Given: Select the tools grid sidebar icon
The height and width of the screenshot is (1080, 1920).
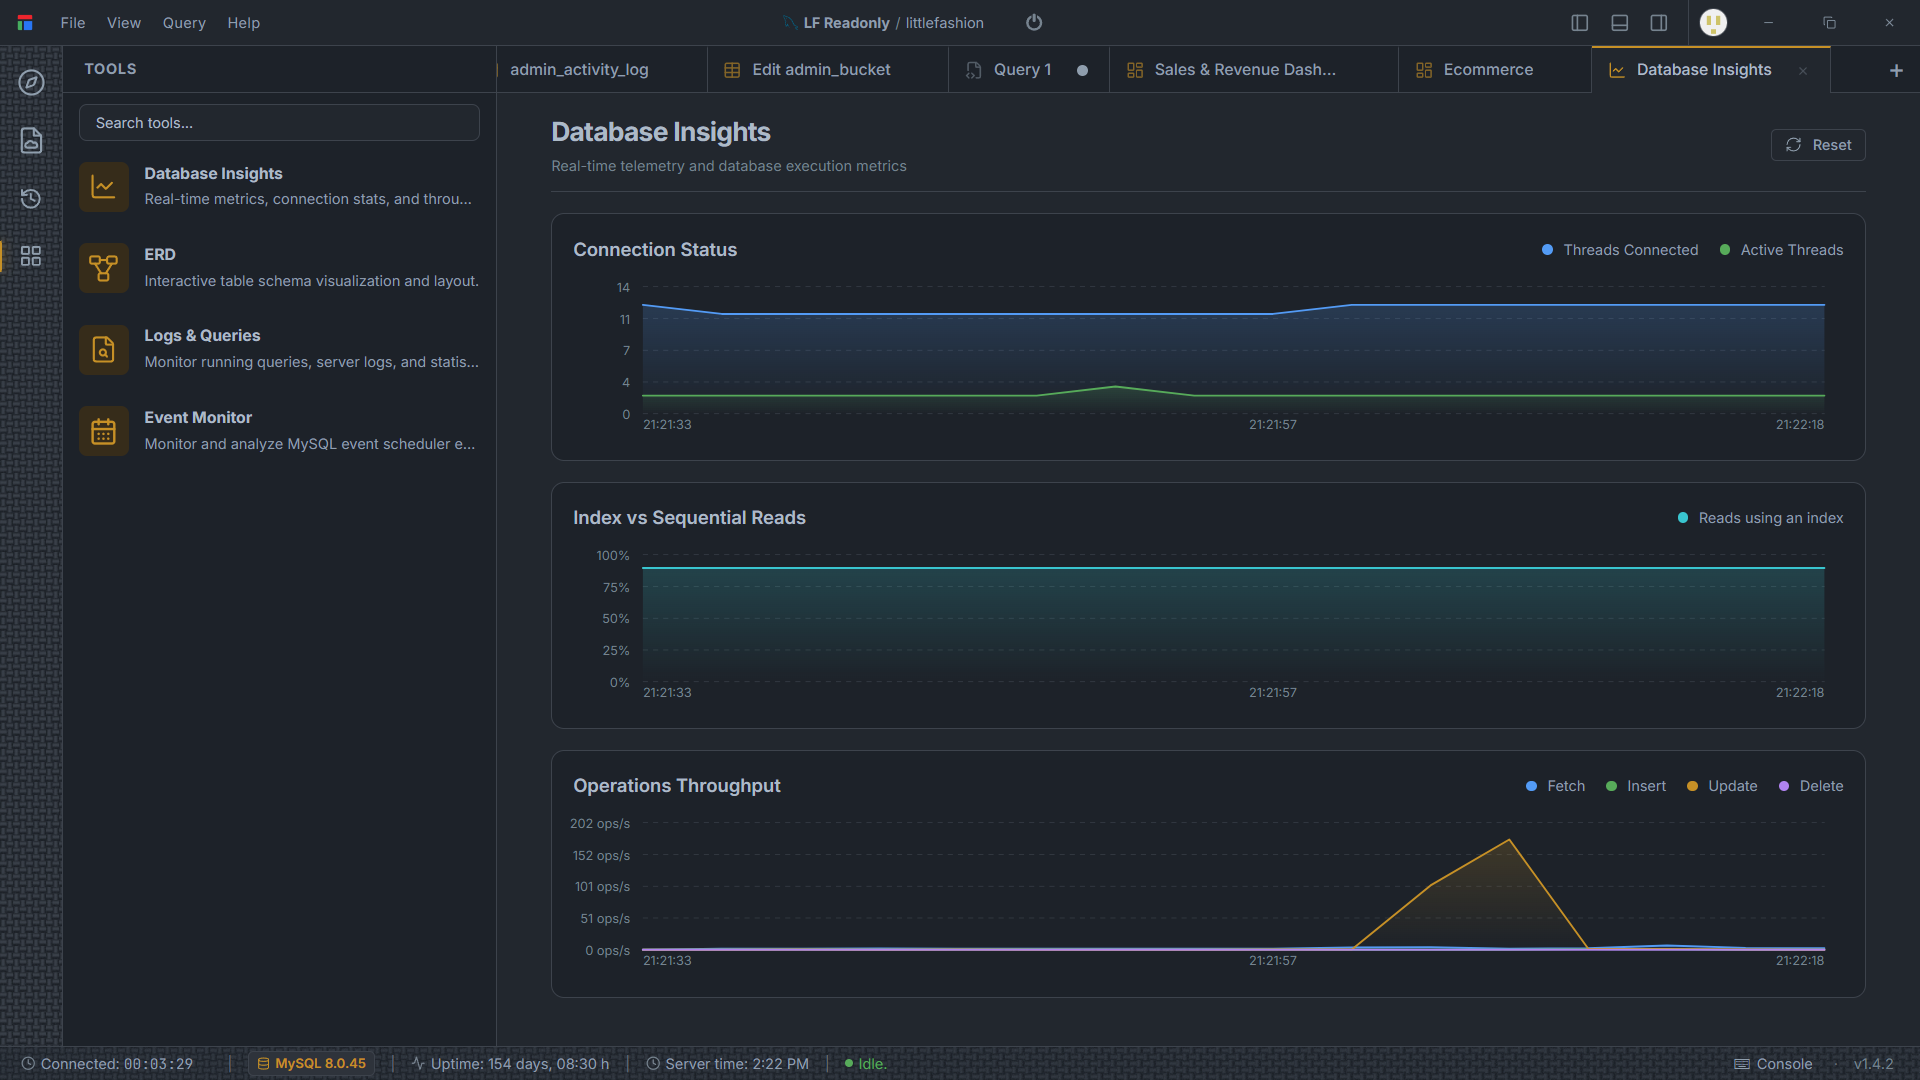Looking at the screenshot, I should coord(31,256).
